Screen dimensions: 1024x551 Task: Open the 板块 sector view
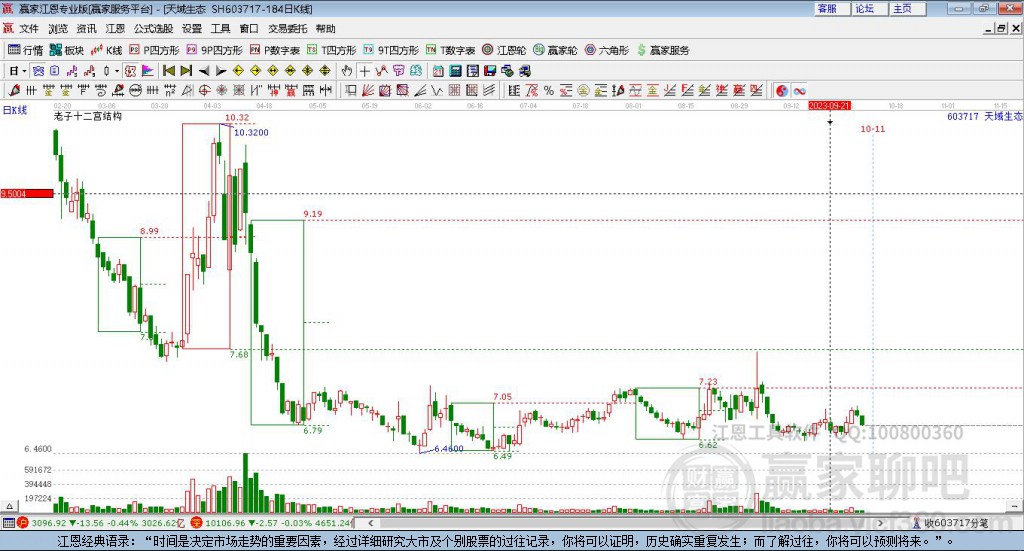click(x=67, y=50)
